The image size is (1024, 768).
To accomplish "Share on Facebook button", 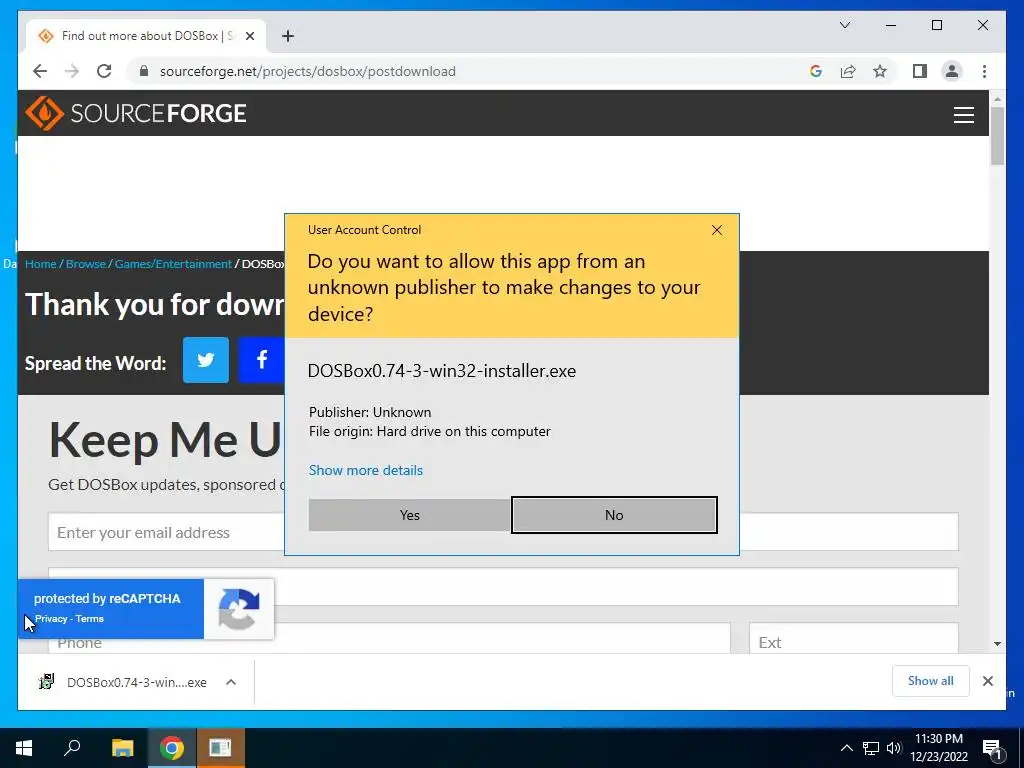I will (261, 360).
